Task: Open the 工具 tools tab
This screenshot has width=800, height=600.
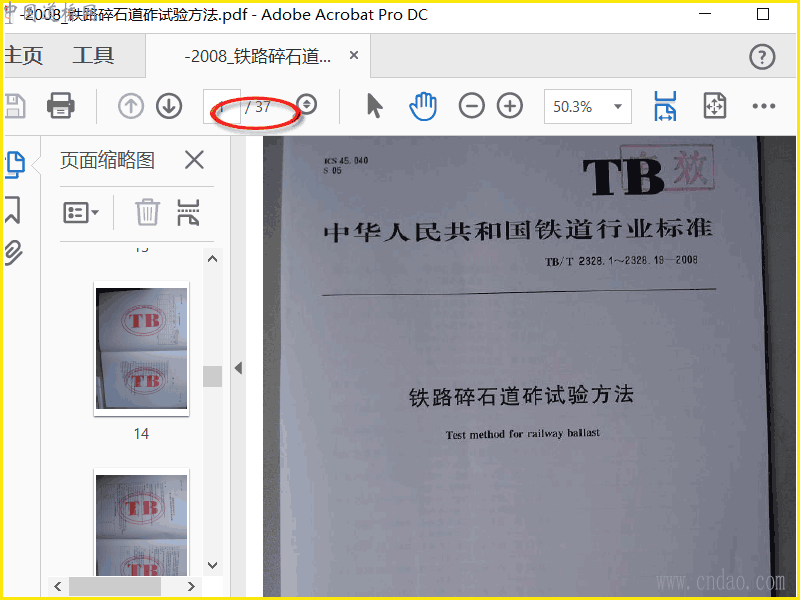Action: 93,55
